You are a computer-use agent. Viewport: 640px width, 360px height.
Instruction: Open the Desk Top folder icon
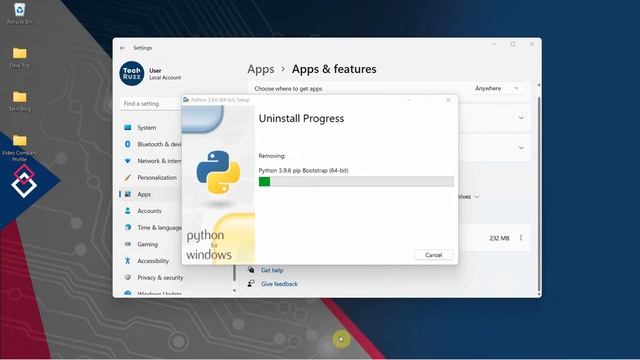pyautogui.click(x=19, y=57)
